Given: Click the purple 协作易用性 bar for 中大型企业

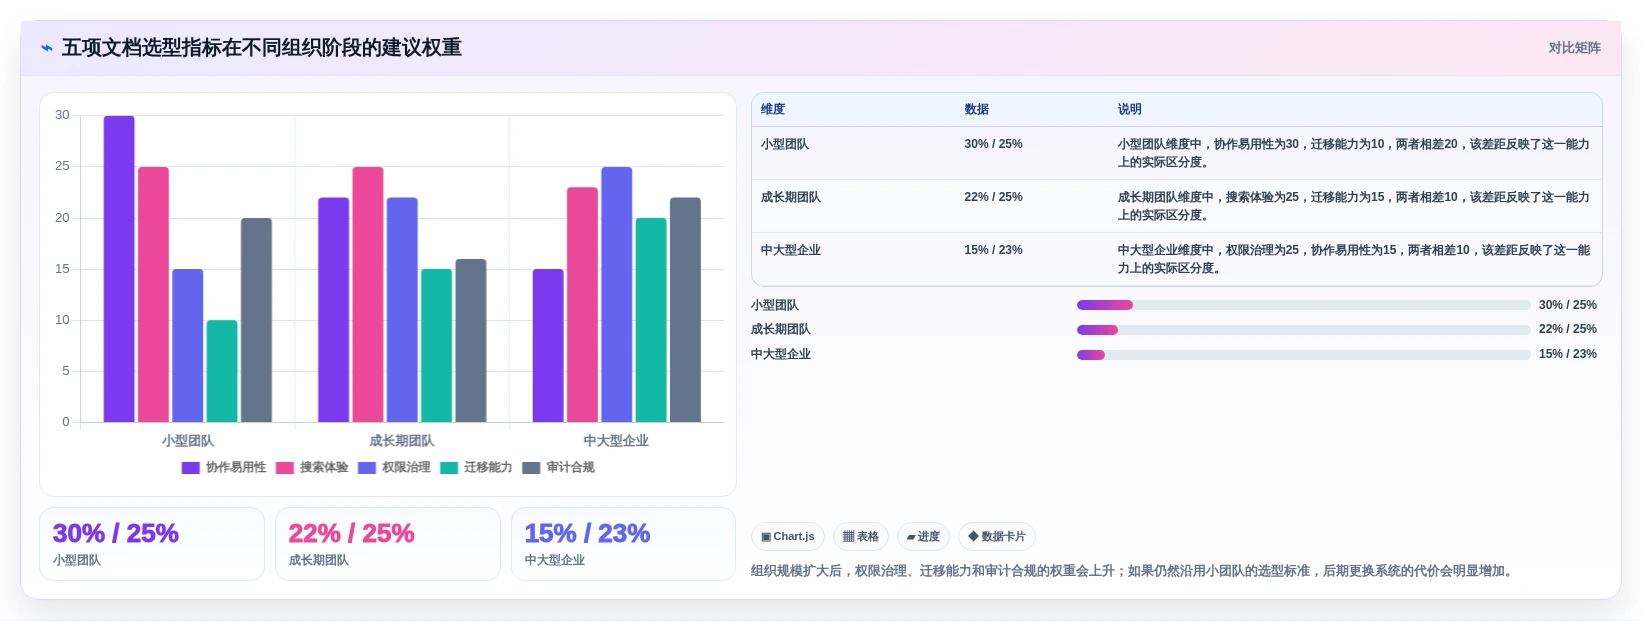Looking at the screenshot, I should pyautogui.click(x=548, y=346).
